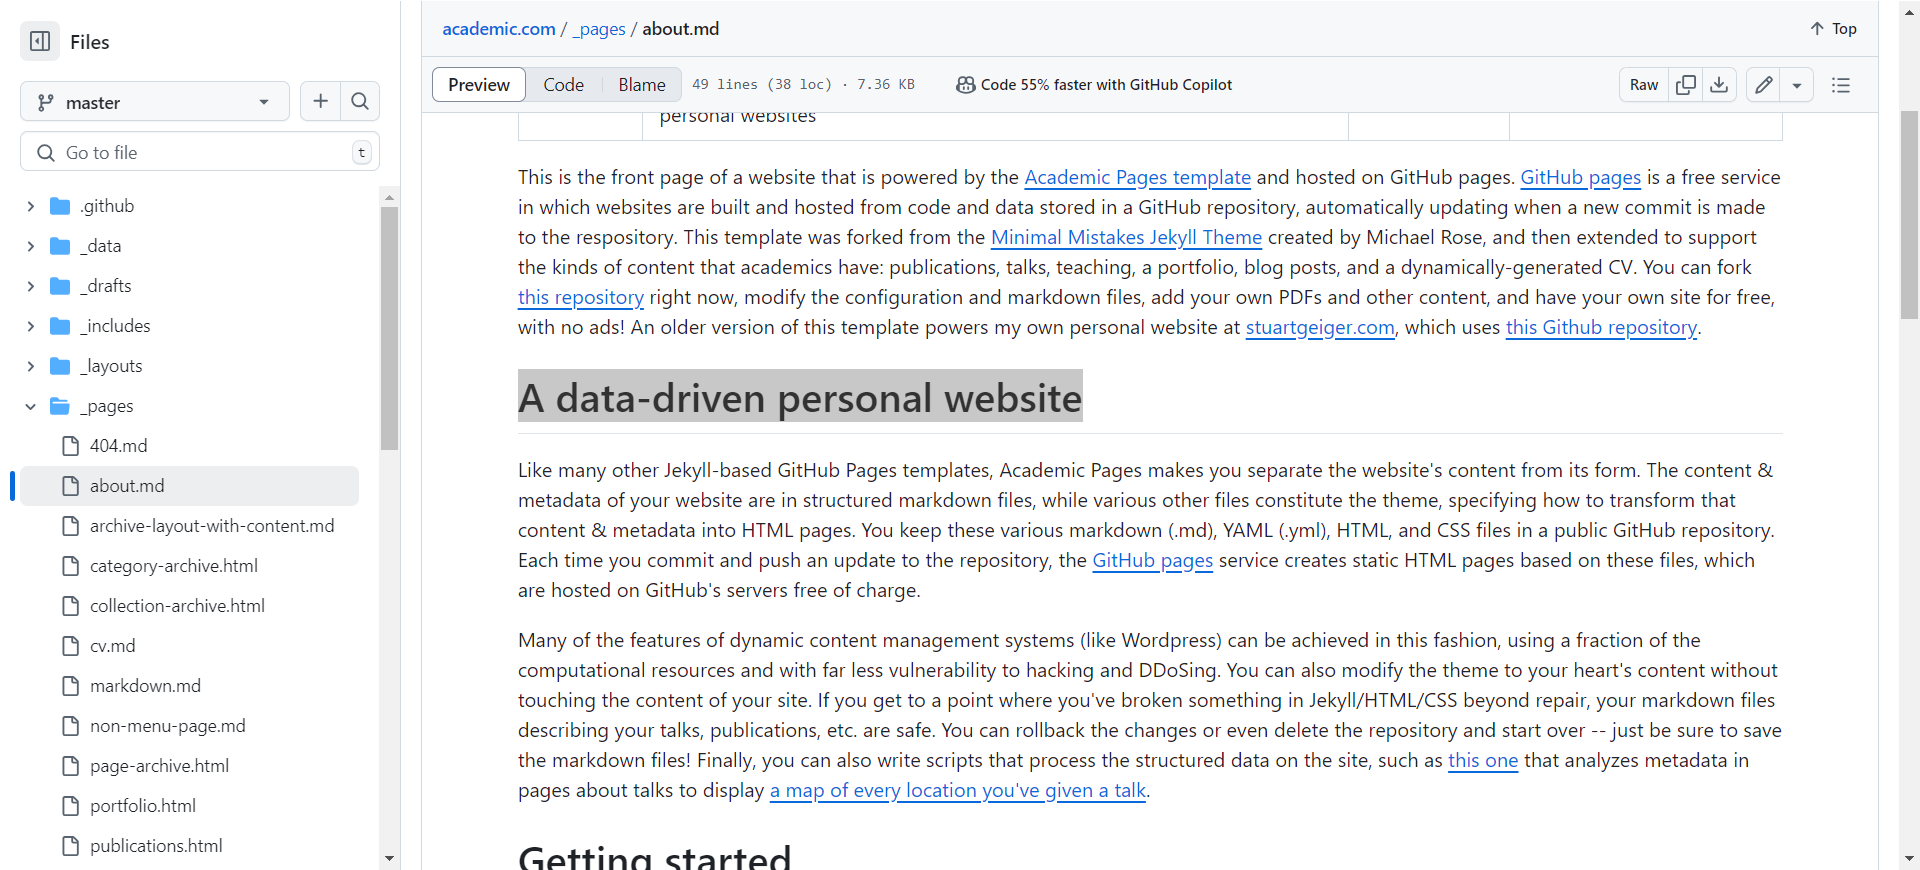This screenshot has height=870, width=1920.
Task: Click the _includes folder icon
Action: 60,326
